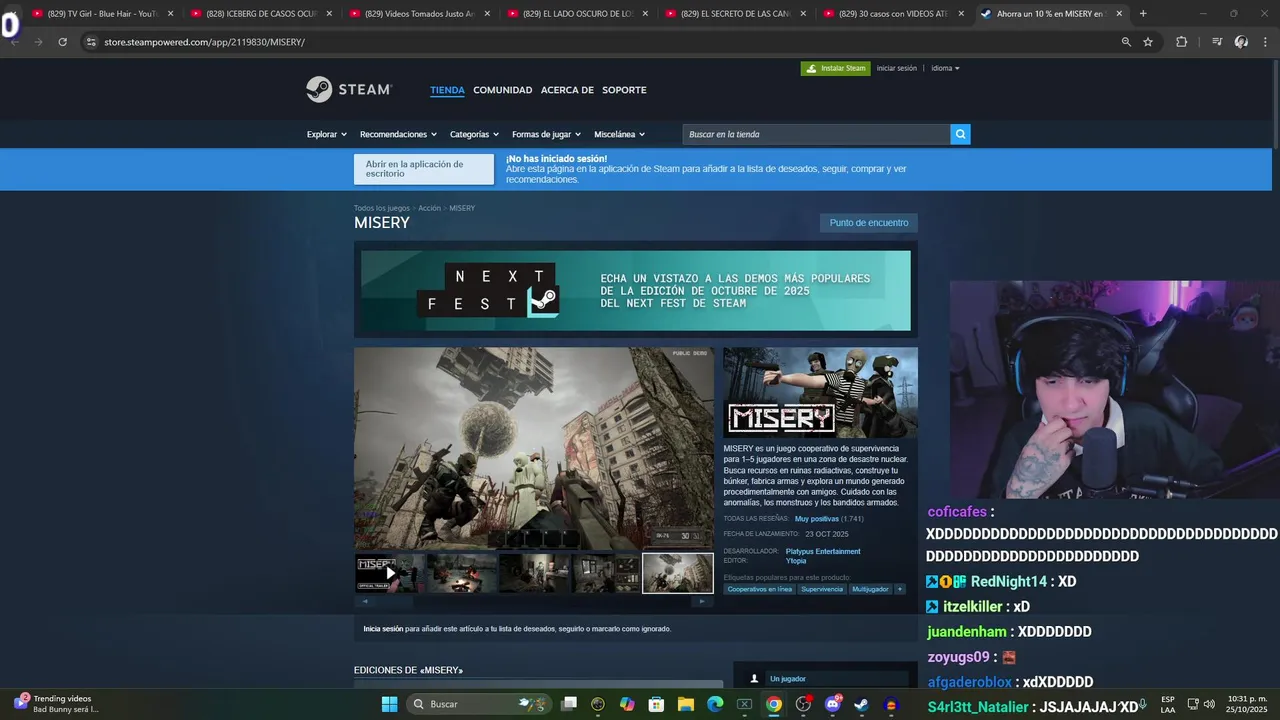Click the browser reload icon
The image size is (1280, 720).
[62, 42]
